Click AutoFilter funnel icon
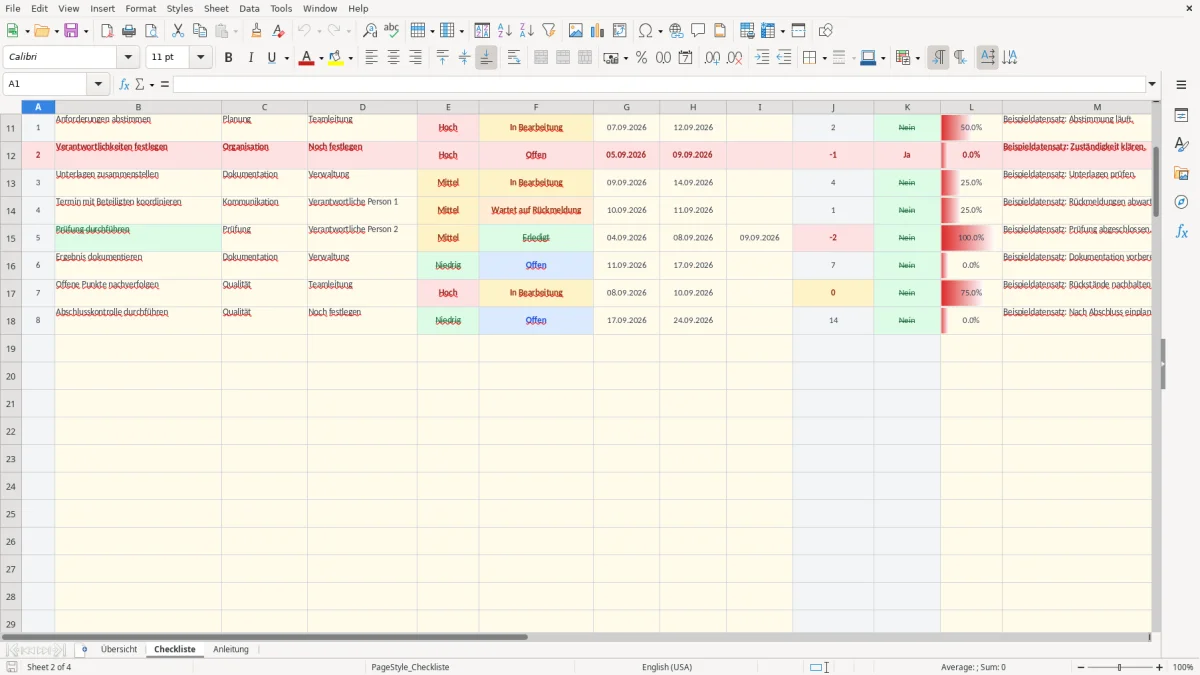Viewport: 1200px width, 675px height. point(549,31)
